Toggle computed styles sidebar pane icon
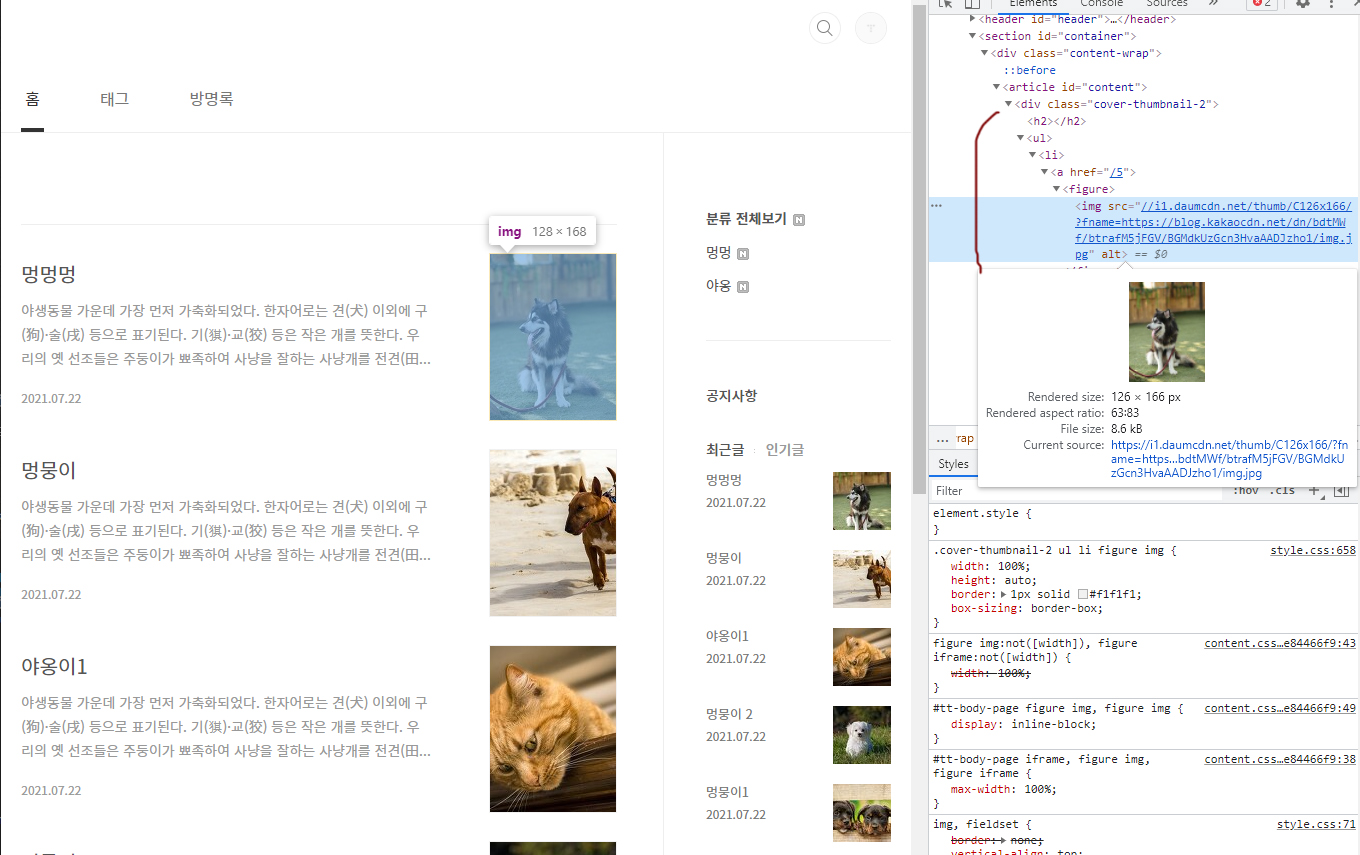This screenshot has height=855, width=1360. click(1341, 491)
